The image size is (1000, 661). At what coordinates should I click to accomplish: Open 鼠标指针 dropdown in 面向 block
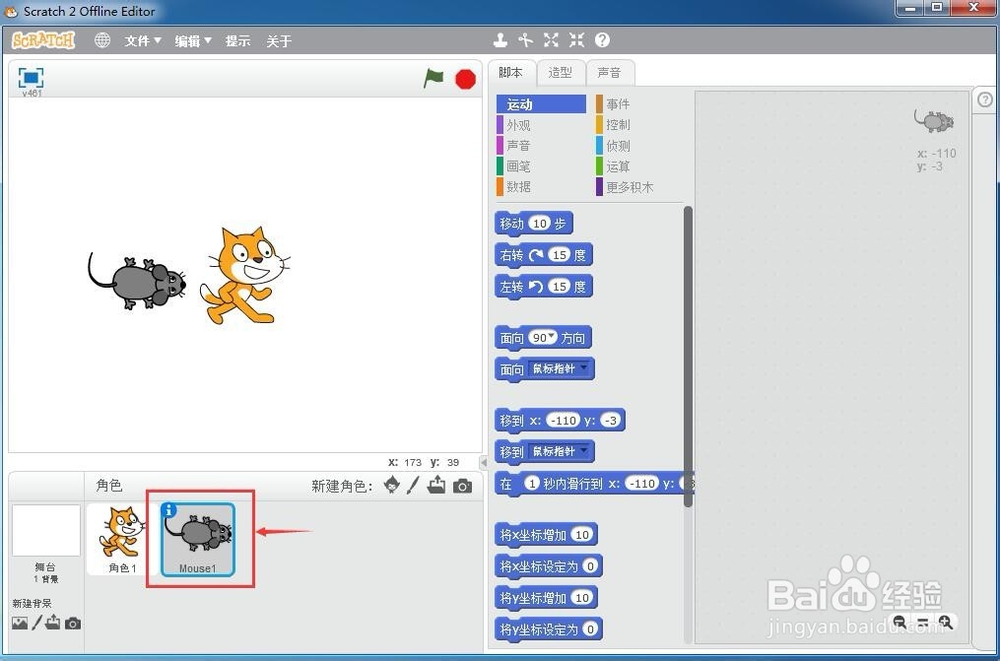559,369
